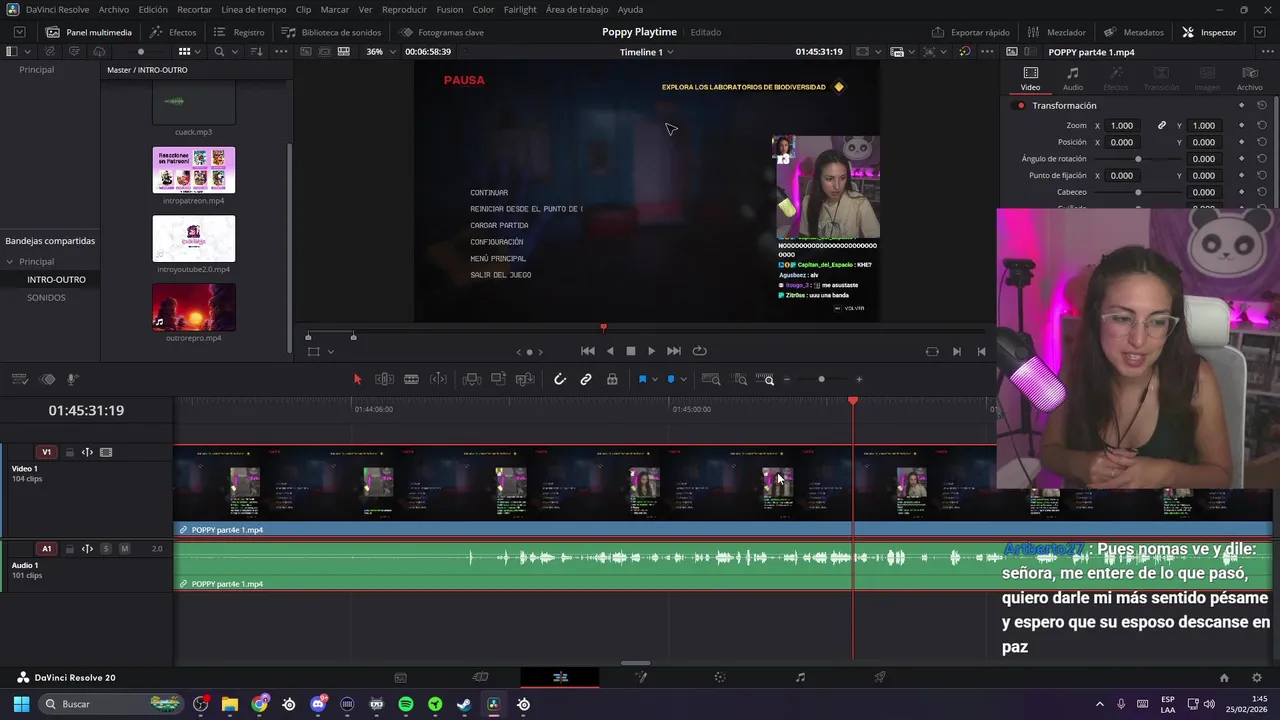1280x720 pixels.
Task: Select the SONIDOS bin
Action: 46,297
